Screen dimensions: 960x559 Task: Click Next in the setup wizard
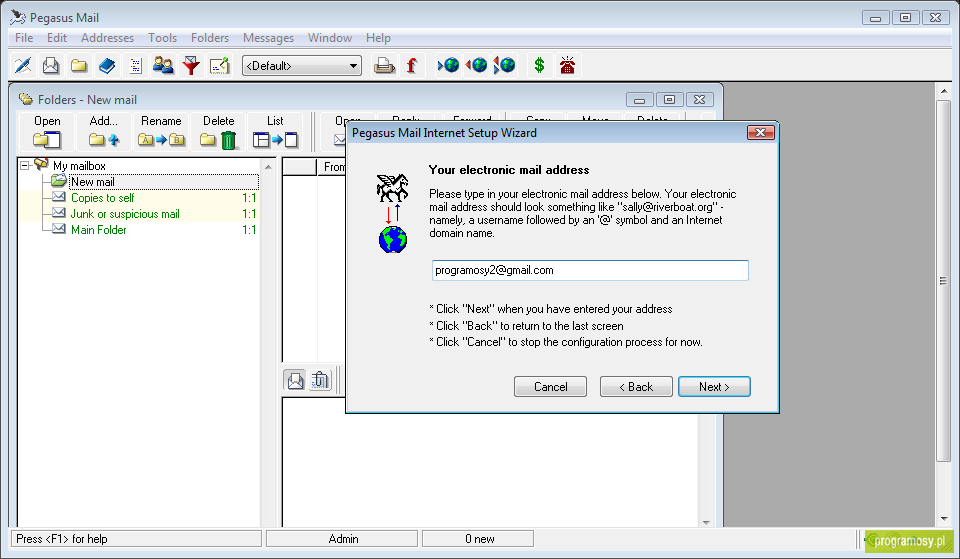click(714, 387)
